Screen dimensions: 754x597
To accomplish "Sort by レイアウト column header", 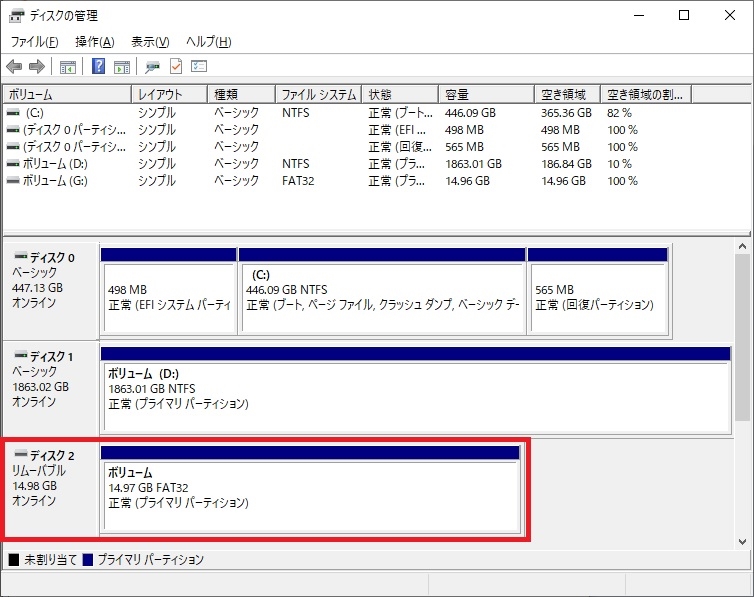I will pyautogui.click(x=169, y=94).
